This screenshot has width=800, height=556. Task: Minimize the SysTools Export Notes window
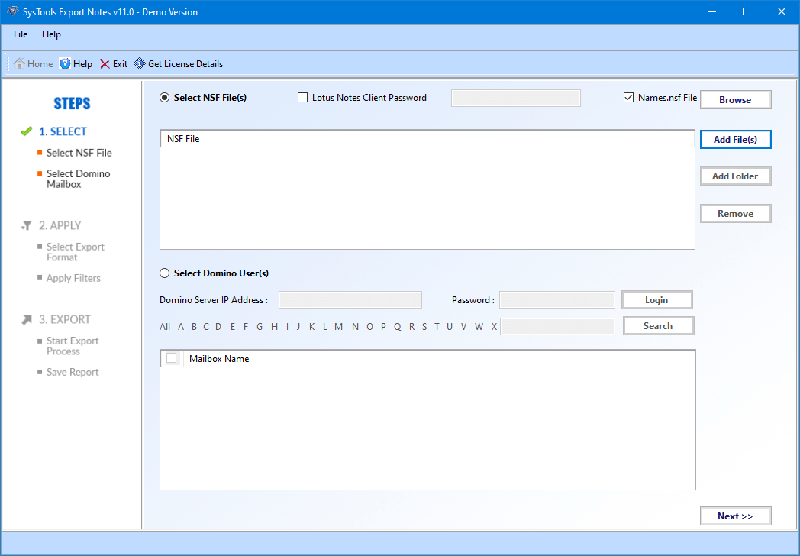[712, 11]
